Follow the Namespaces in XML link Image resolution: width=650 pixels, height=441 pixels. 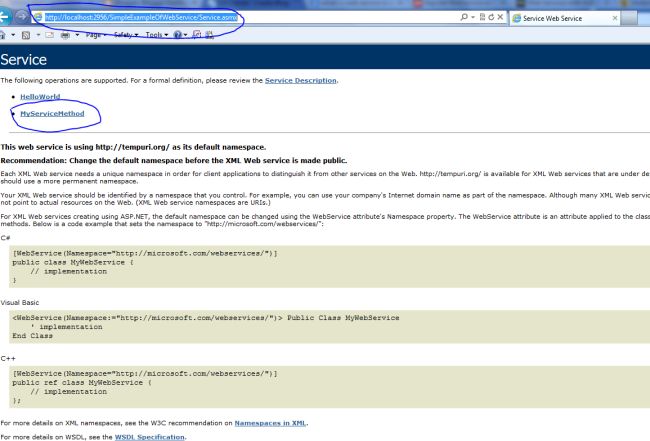270,423
